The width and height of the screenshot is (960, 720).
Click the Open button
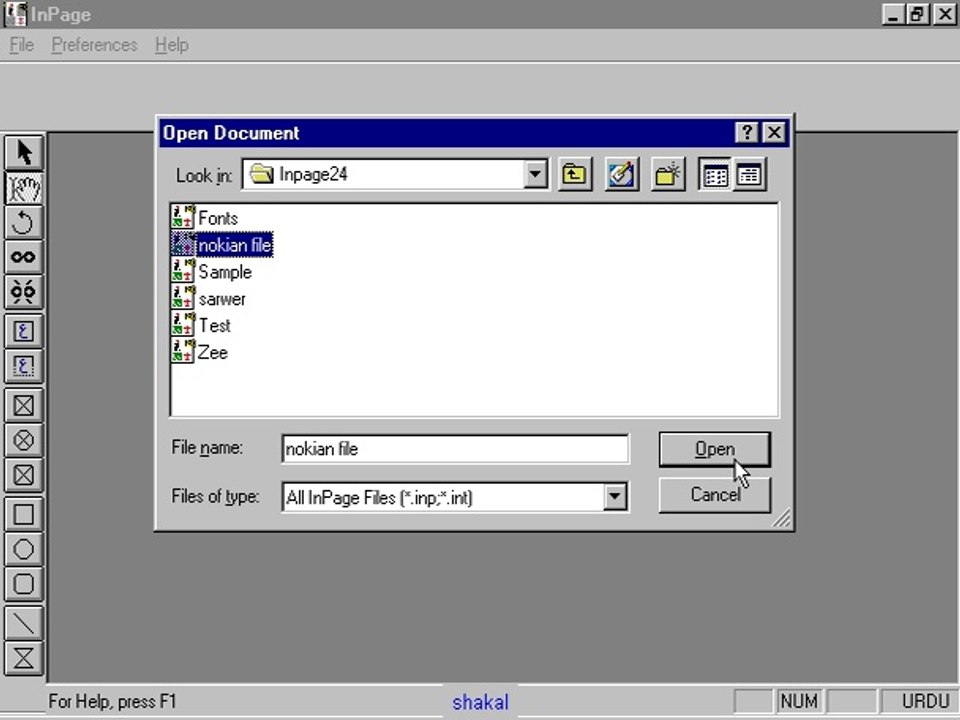pos(714,449)
